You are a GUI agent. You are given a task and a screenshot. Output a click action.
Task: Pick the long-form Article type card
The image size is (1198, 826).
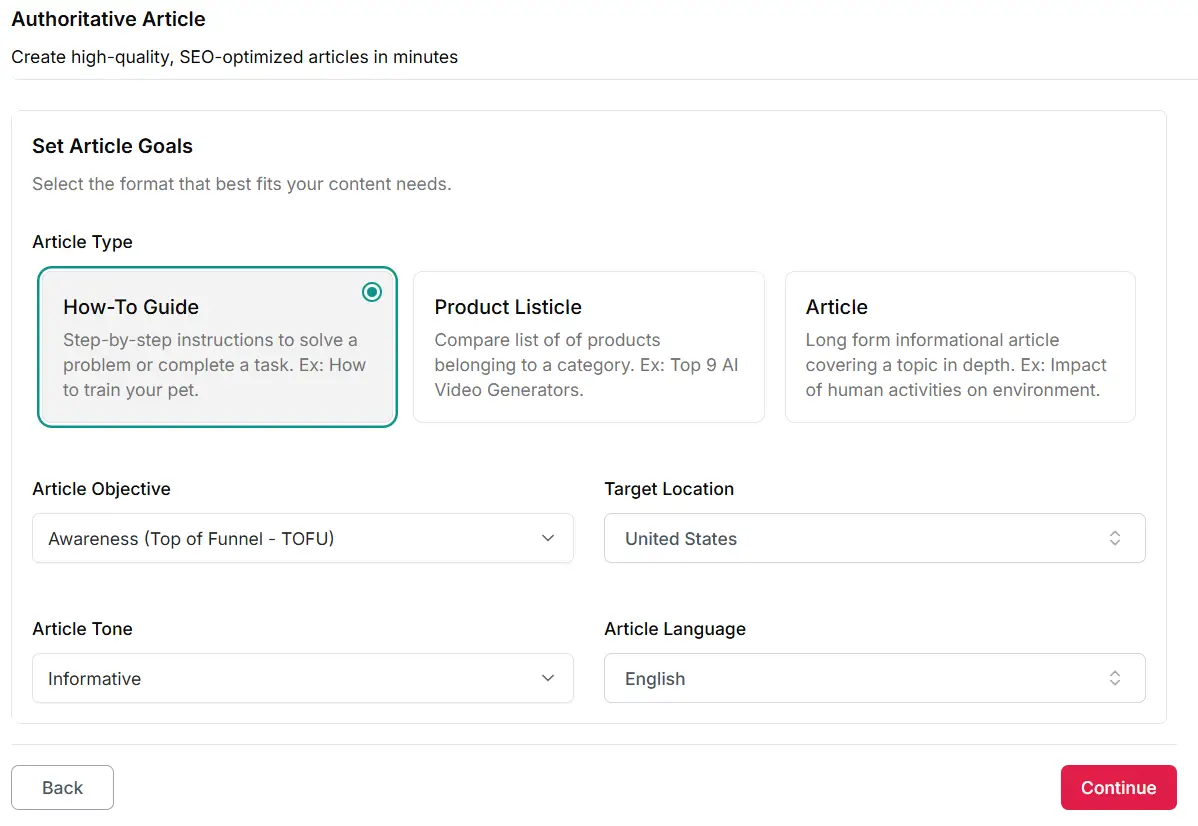tap(959, 347)
